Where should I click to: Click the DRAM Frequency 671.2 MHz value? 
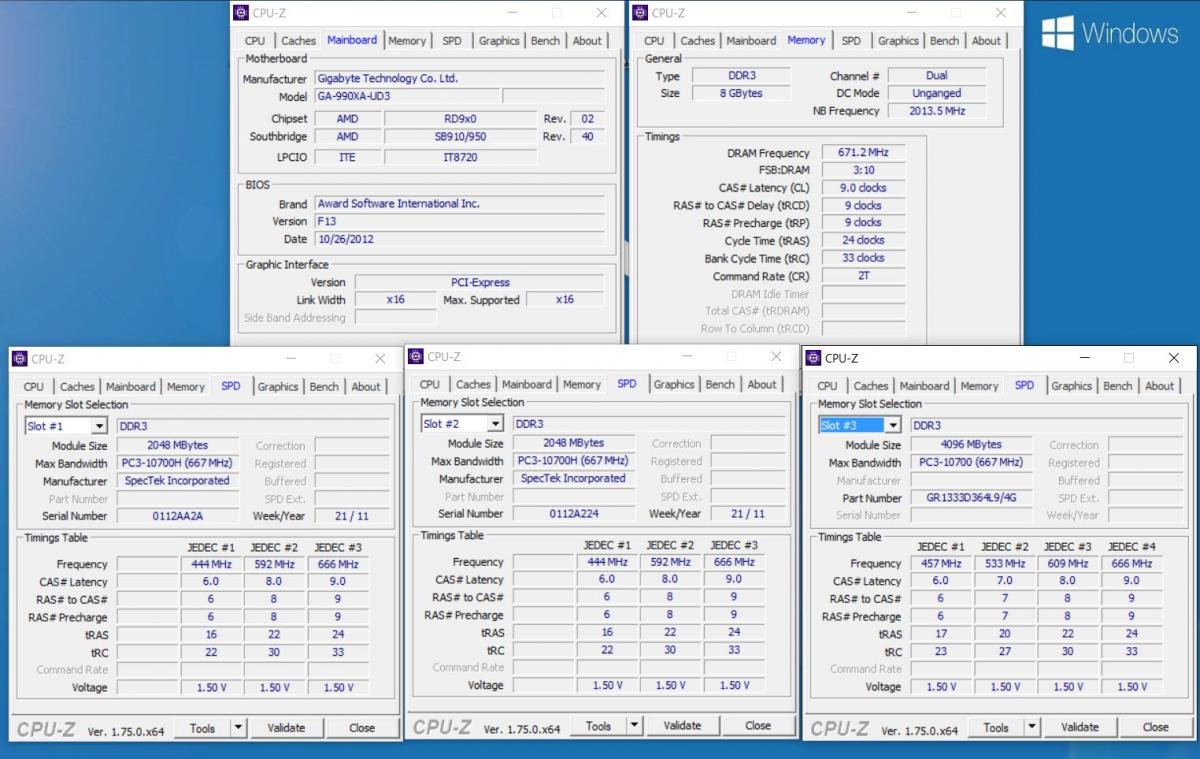[x=864, y=153]
